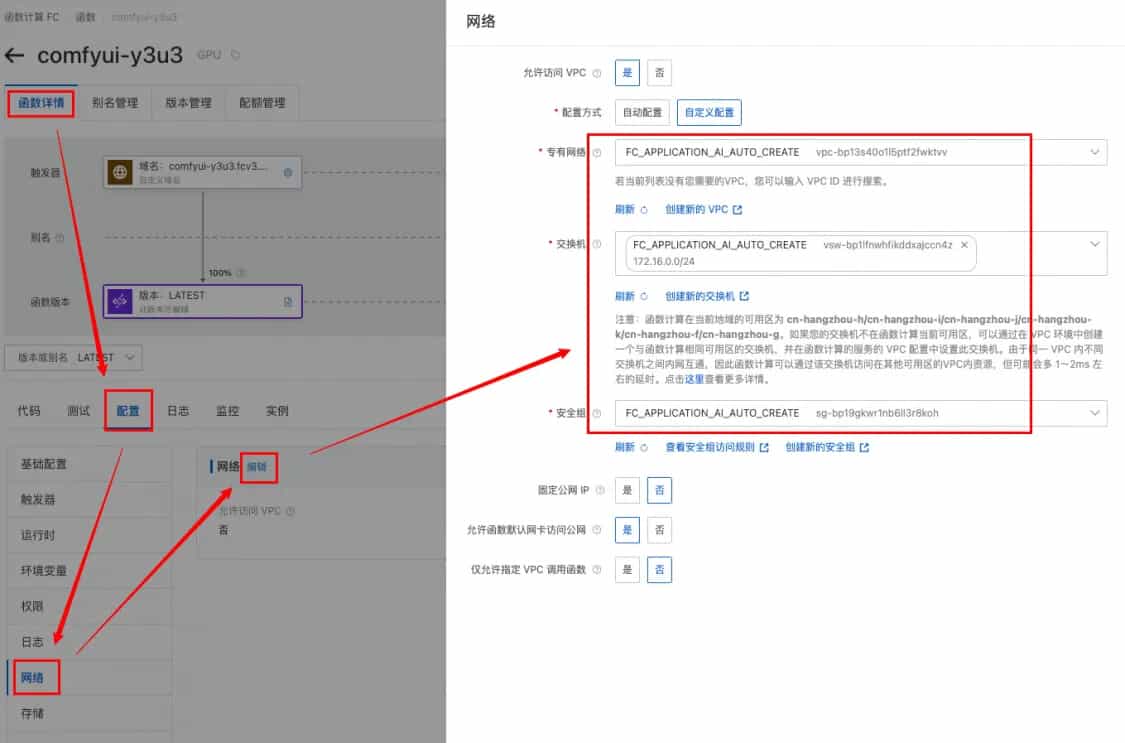Open the 版本或别名 LATEST selector

72,357
